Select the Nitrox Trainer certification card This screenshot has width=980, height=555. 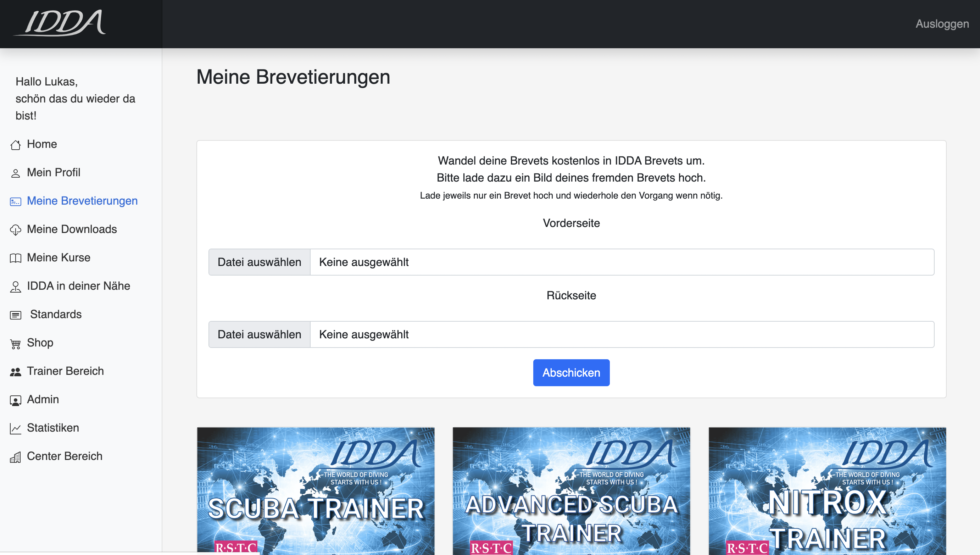tap(827, 491)
